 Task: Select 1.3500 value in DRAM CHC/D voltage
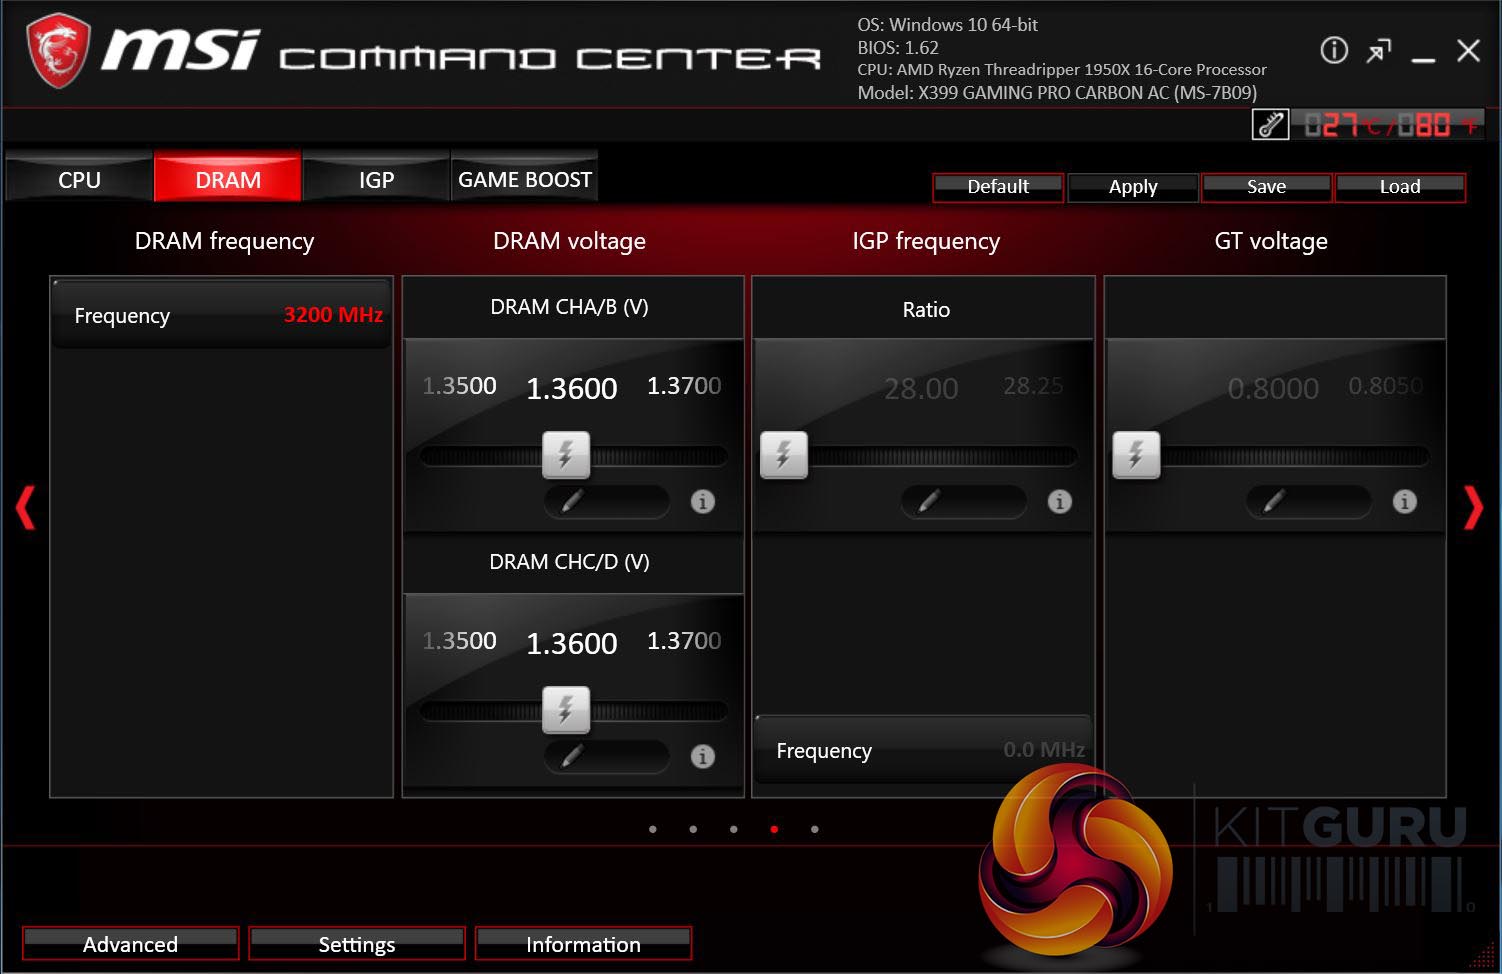pos(459,641)
